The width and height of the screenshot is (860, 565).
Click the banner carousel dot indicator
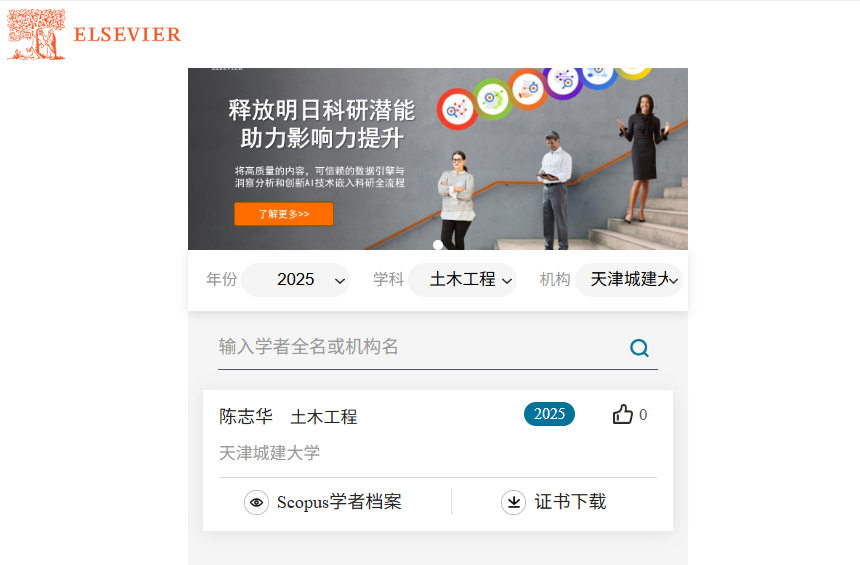[x=438, y=245]
